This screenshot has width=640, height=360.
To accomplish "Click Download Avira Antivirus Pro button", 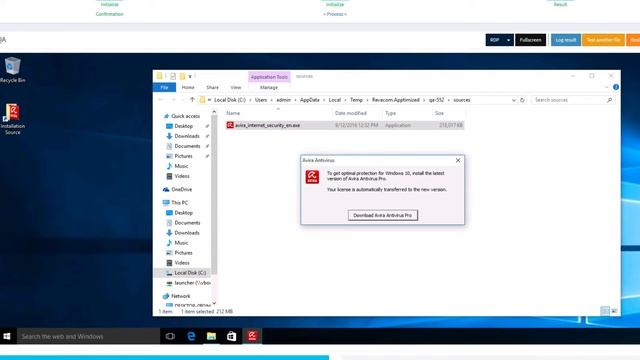I will [x=382, y=215].
